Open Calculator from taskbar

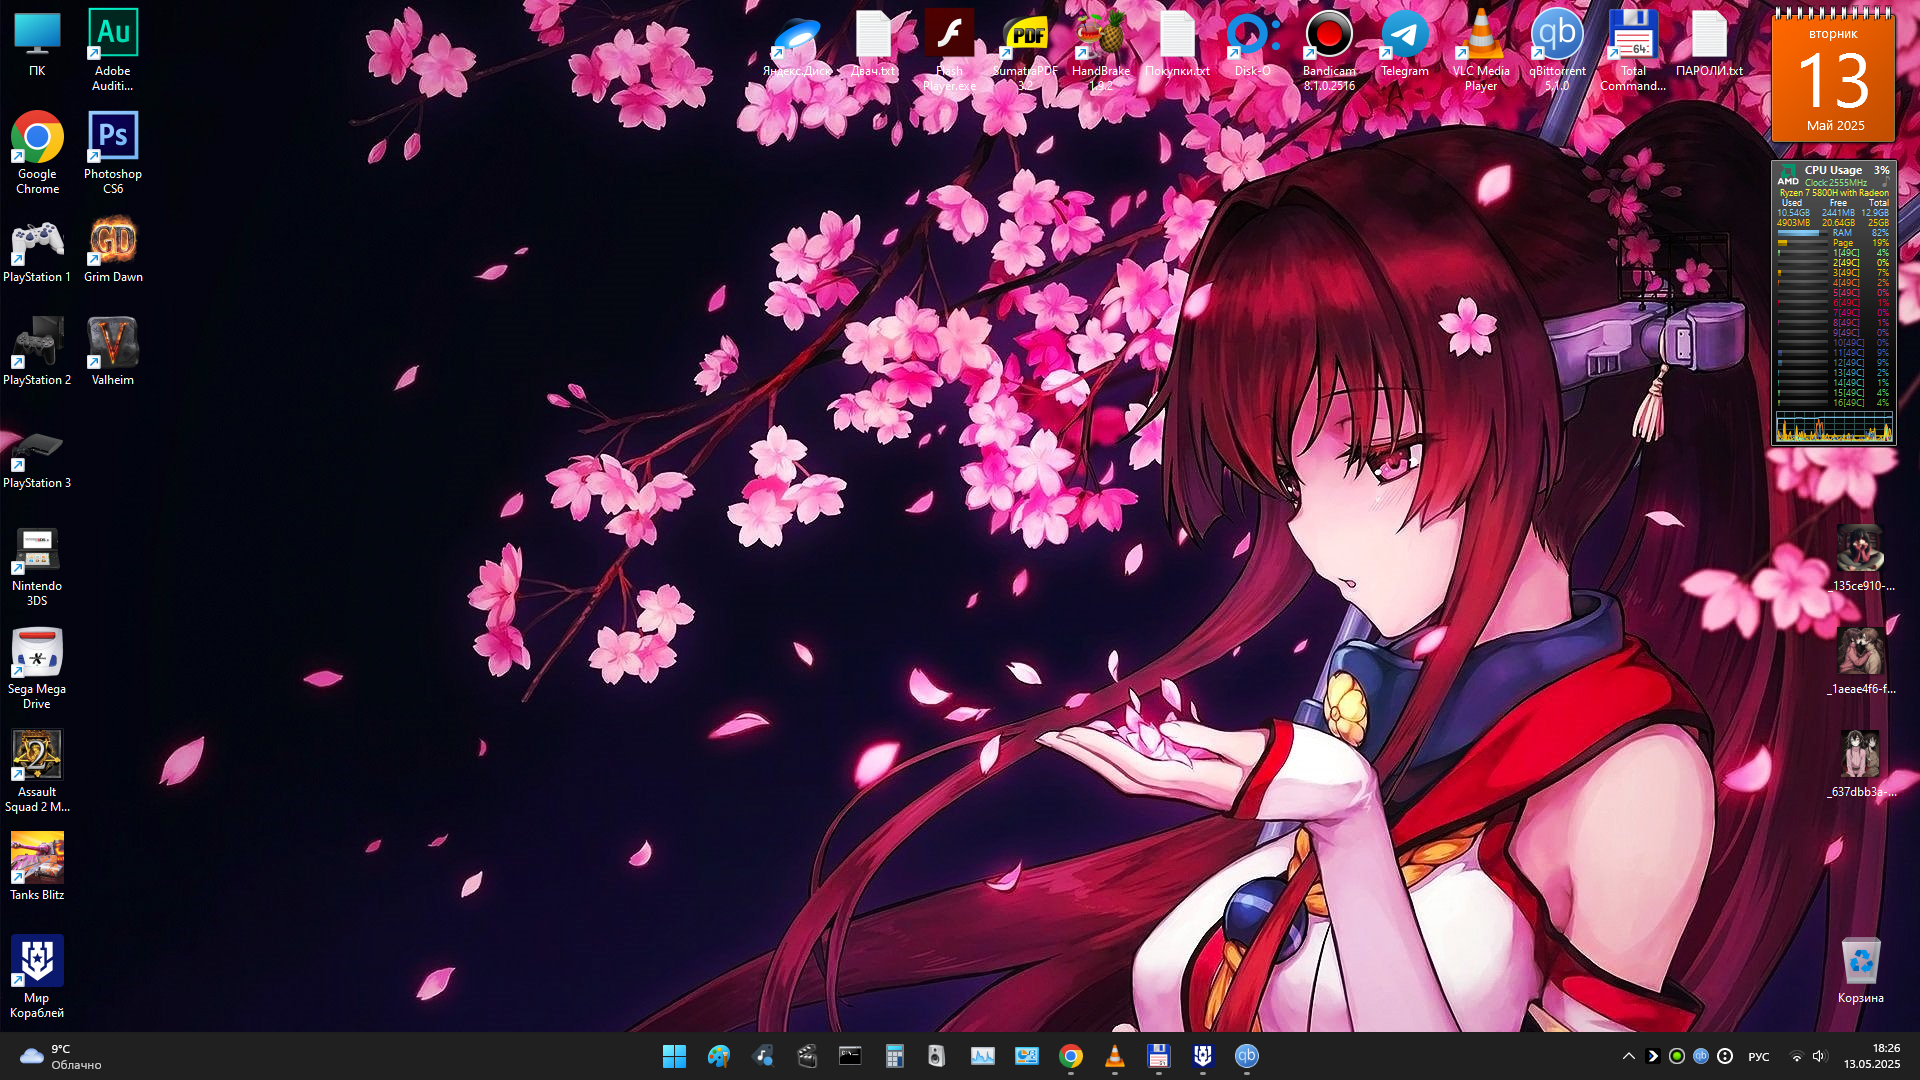(894, 1056)
